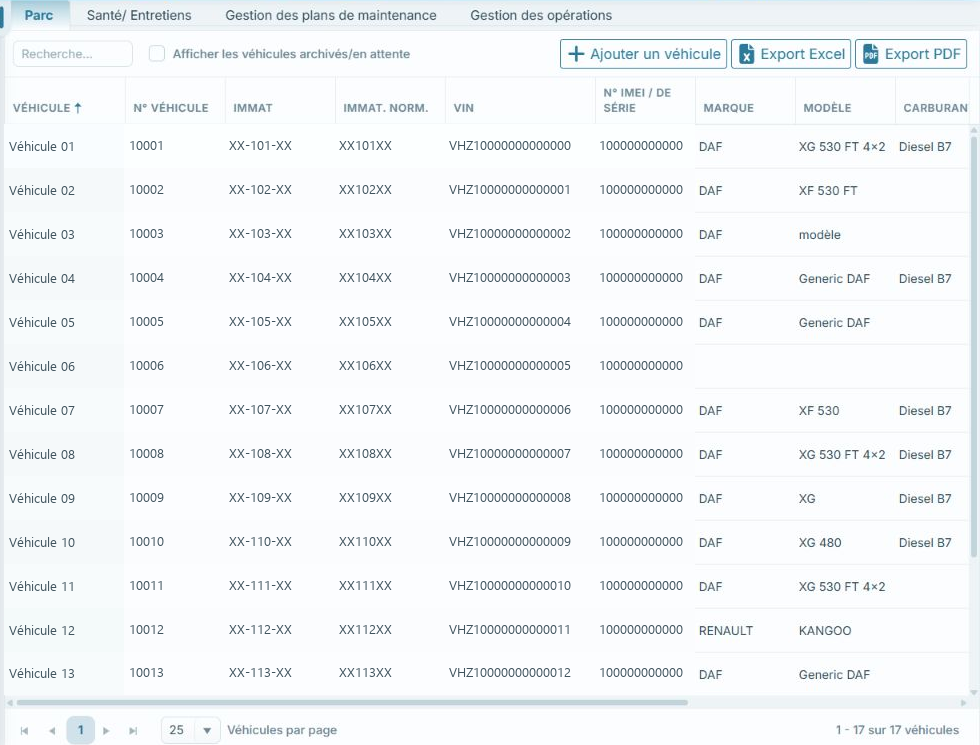Select page 1 in pagination
The width and height of the screenshot is (980, 745).
coord(81,730)
